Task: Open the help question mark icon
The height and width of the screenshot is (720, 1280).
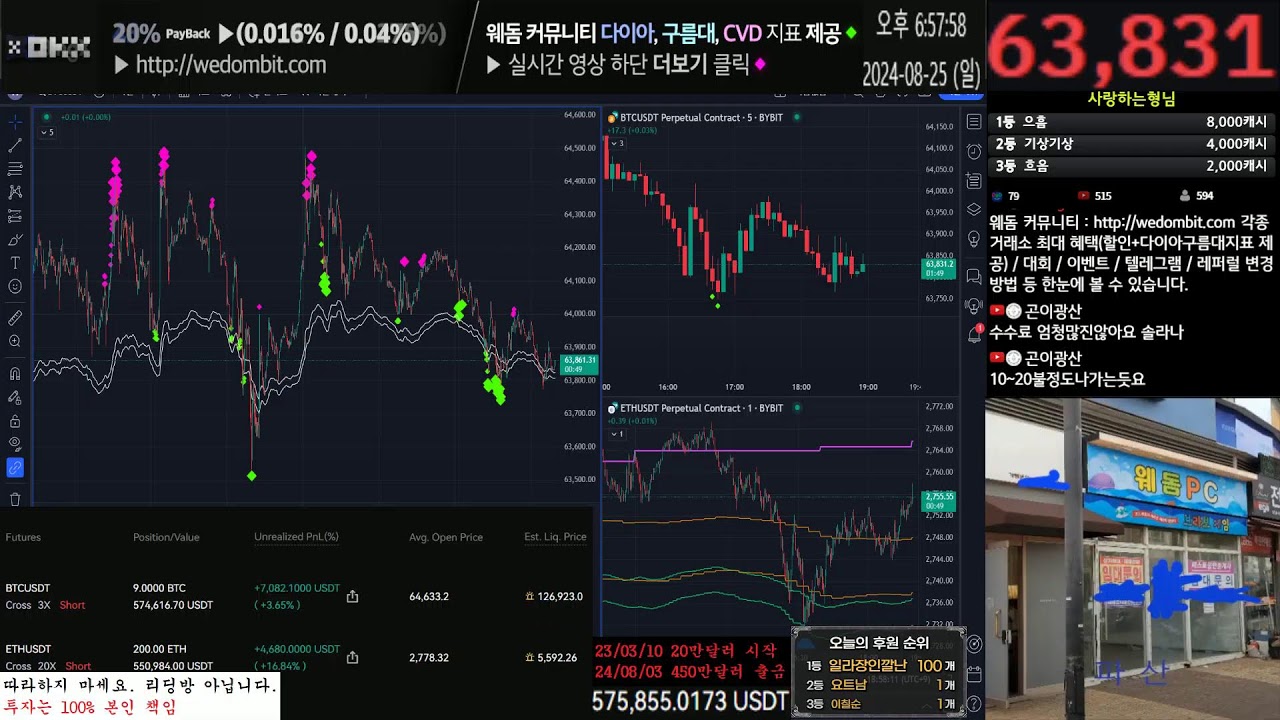Action: [974, 703]
